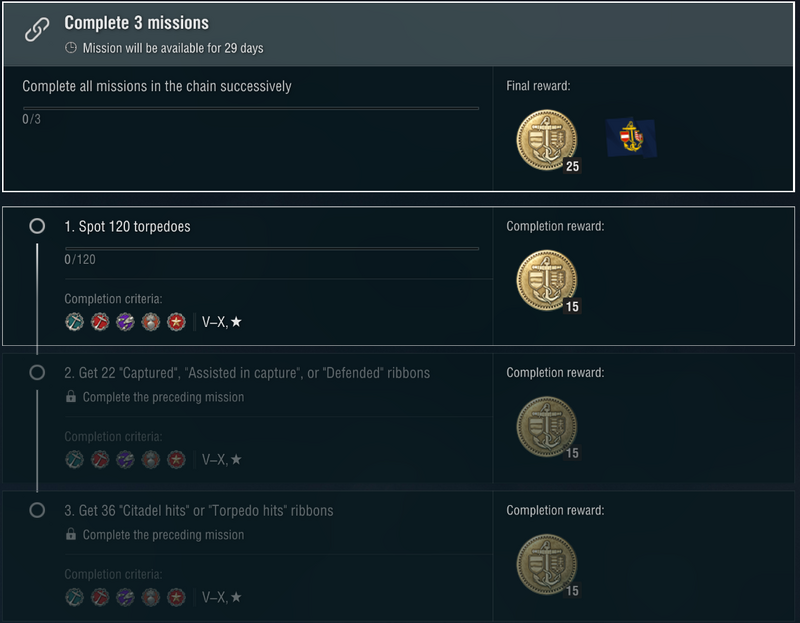Select the circle marker for mission 1
Image resolution: width=800 pixels, height=623 pixels.
click(37, 226)
